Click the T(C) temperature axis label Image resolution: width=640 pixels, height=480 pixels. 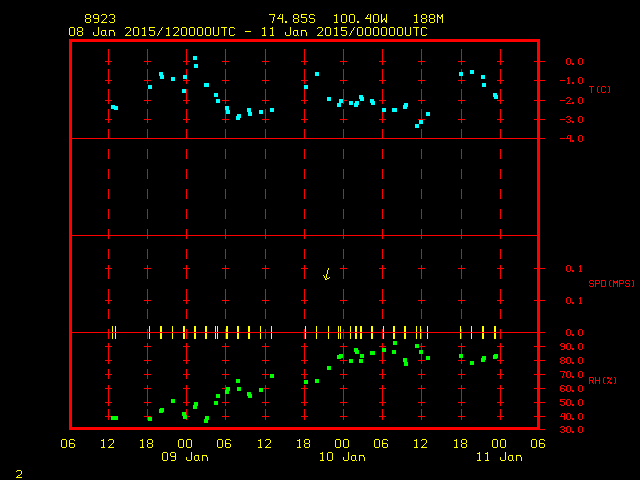tap(599, 90)
